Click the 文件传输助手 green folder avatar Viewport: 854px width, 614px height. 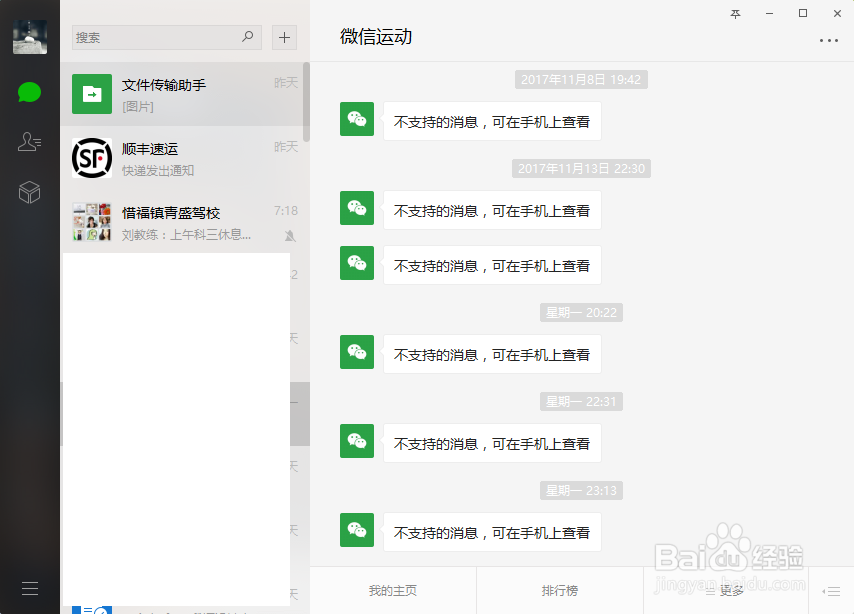[x=92, y=94]
